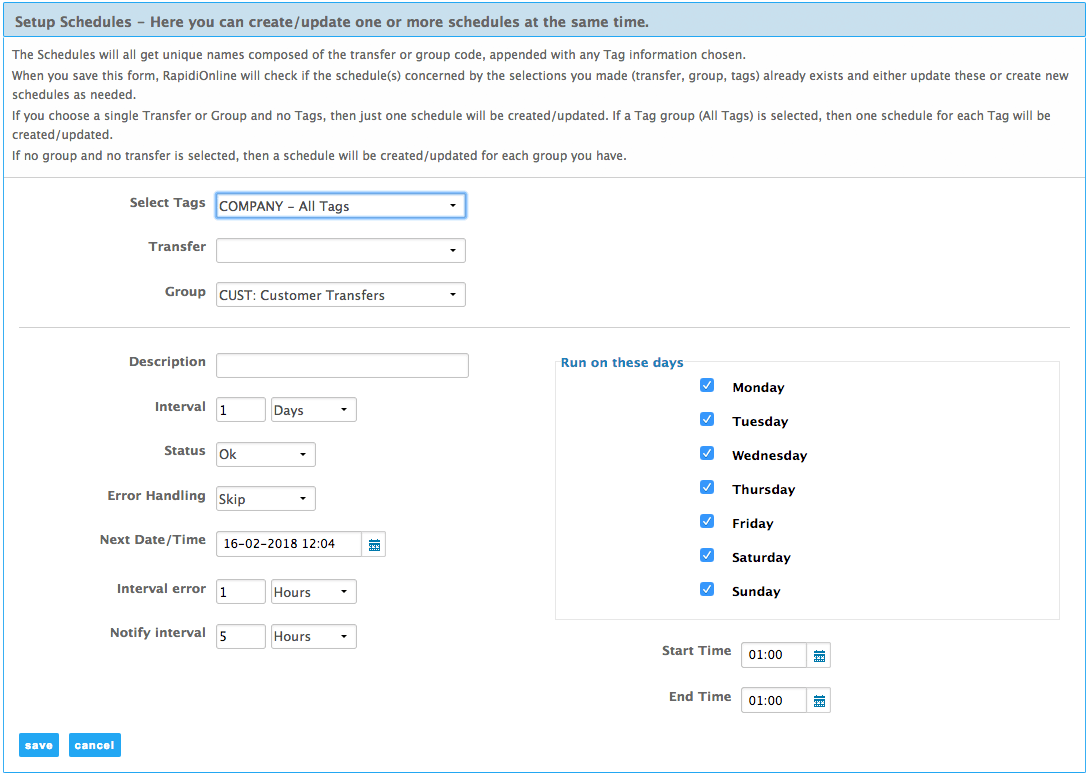This screenshot has height=774, width=1088.
Task: Toggle the Sunday run day off
Action: (x=707, y=589)
